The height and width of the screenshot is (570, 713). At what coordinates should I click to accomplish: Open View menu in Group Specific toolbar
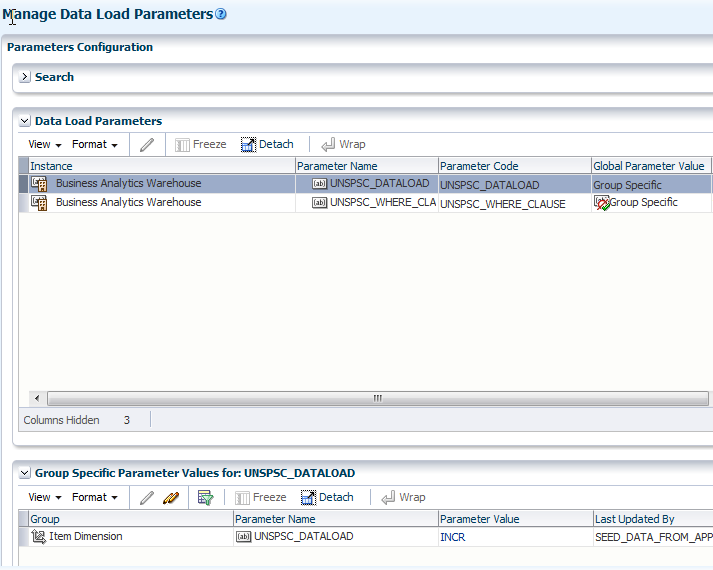[45, 497]
